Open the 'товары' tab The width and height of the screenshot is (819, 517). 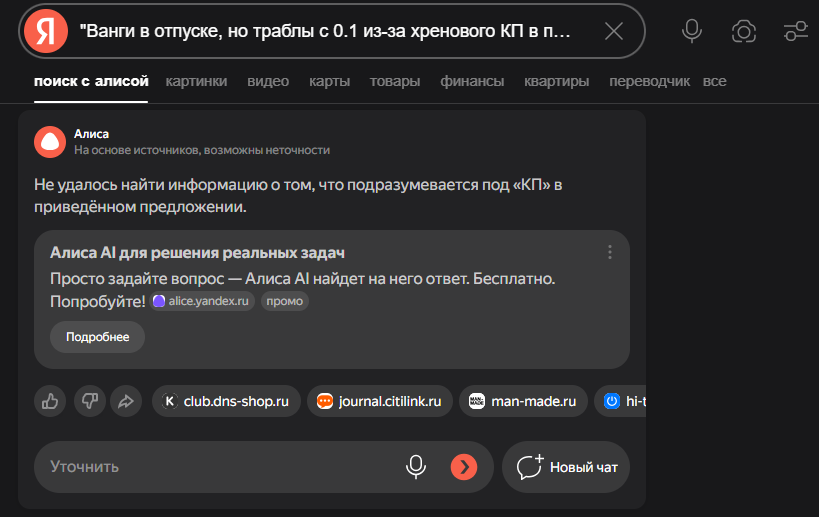click(x=395, y=81)
